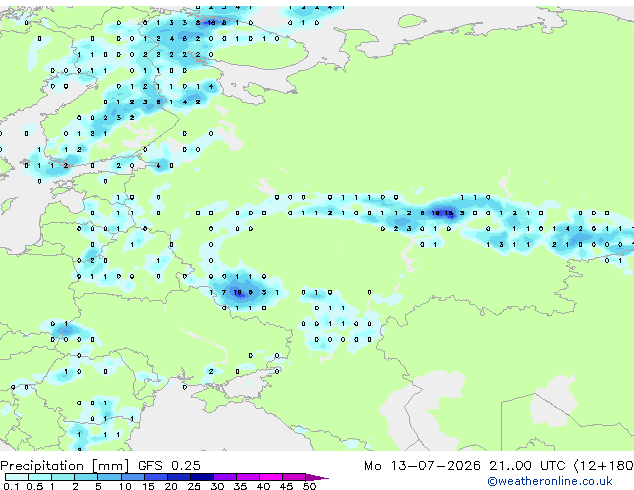This screenshot has height=490, width=634.
Task: Pick the 15–20 mm legend color swatch
Action: pos(155,477)
